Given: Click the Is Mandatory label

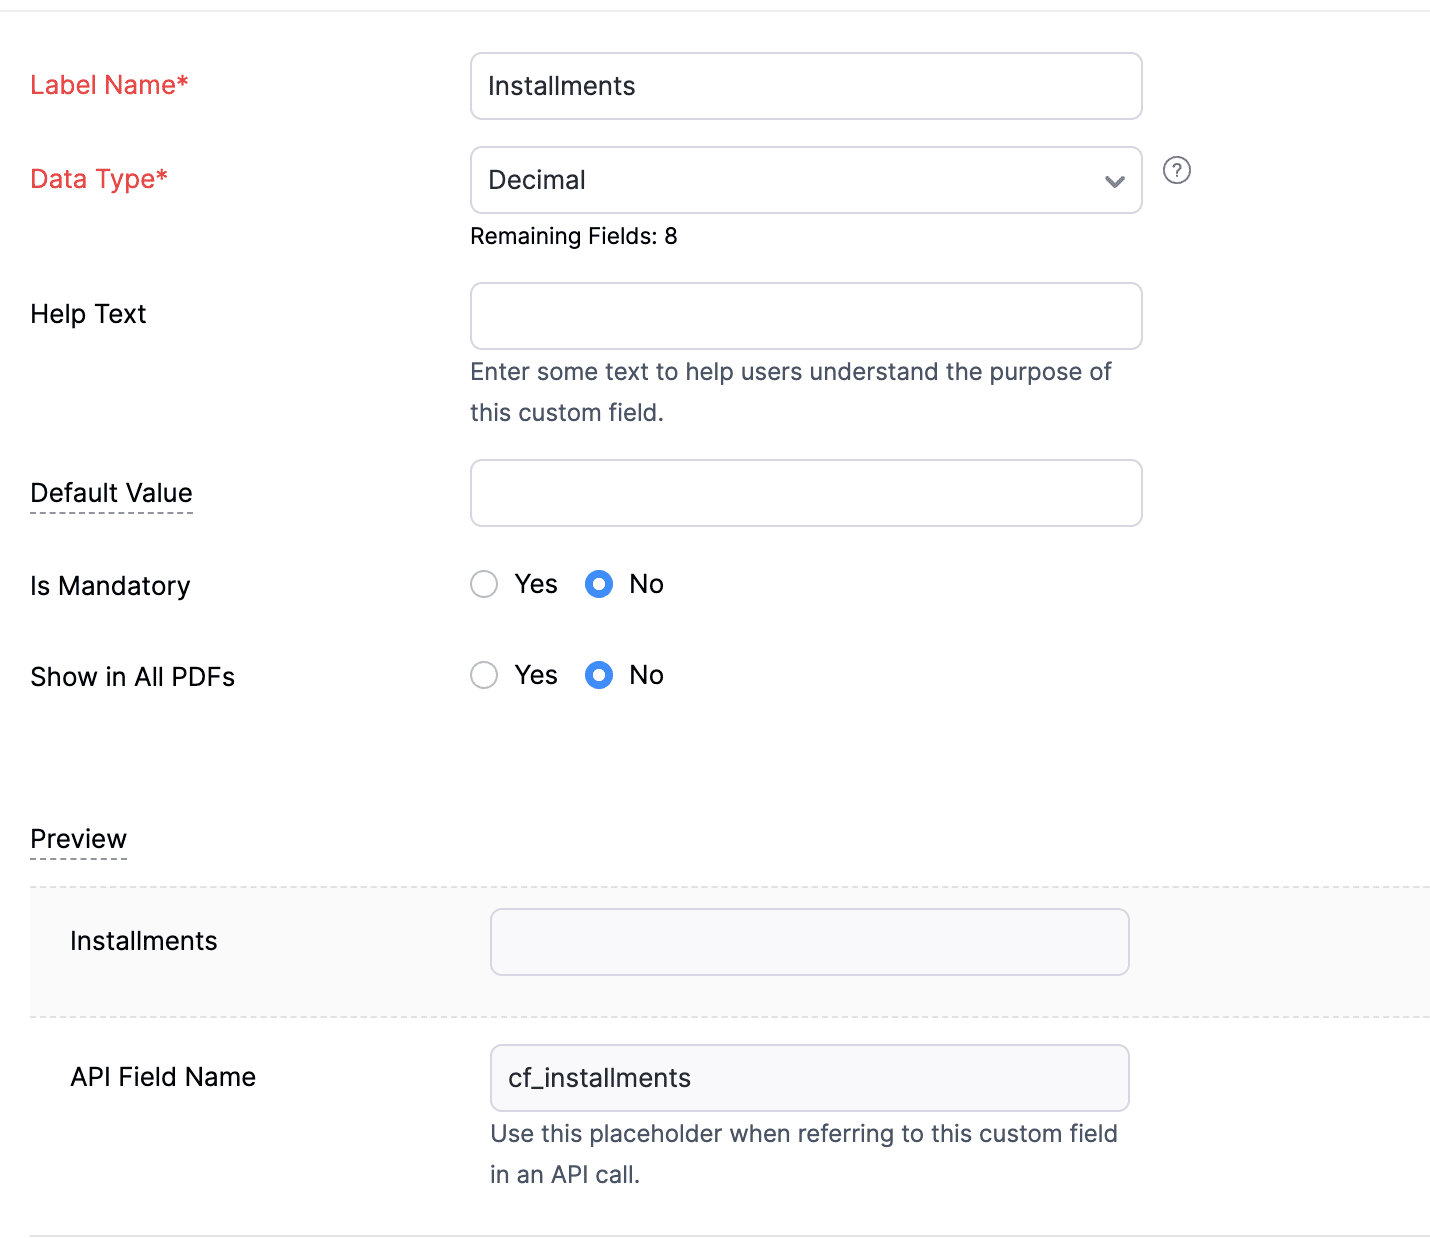Looking at the screenshot, I should coord(110,586).
